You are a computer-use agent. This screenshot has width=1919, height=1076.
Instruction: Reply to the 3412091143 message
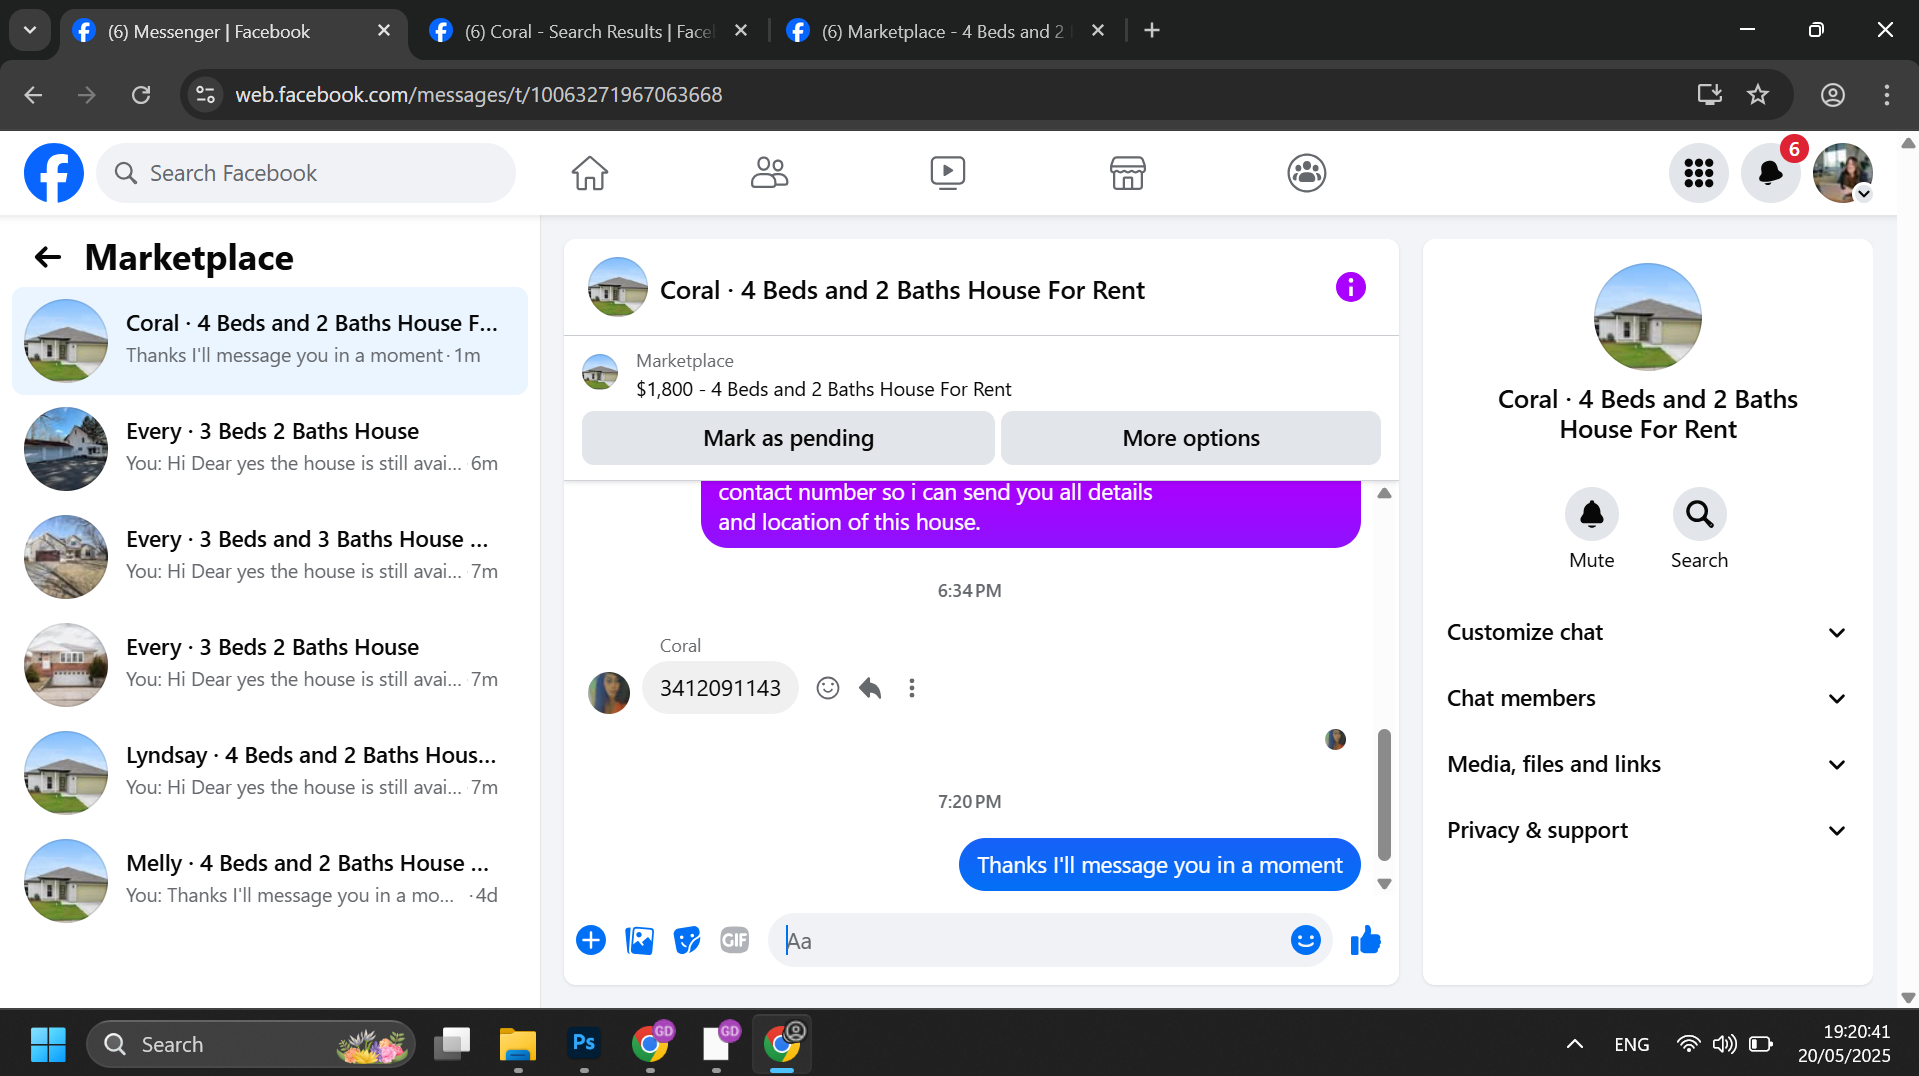click(x=870, y=688)
